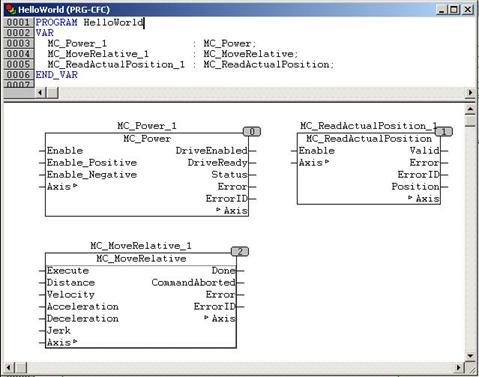
Task: Select Enable_Positive input pin
Action: pos(92,163)
